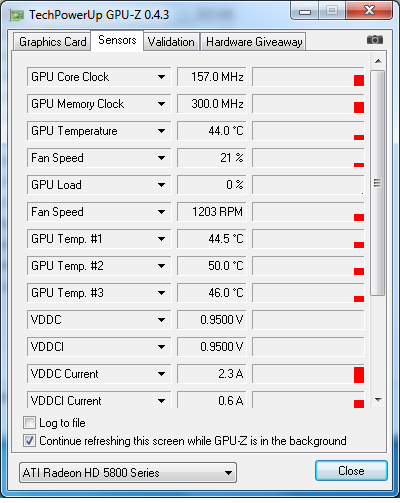The height and width of the screenshot is (503, 400).
Task: Open the Validation tab
Action: point(171,42)
